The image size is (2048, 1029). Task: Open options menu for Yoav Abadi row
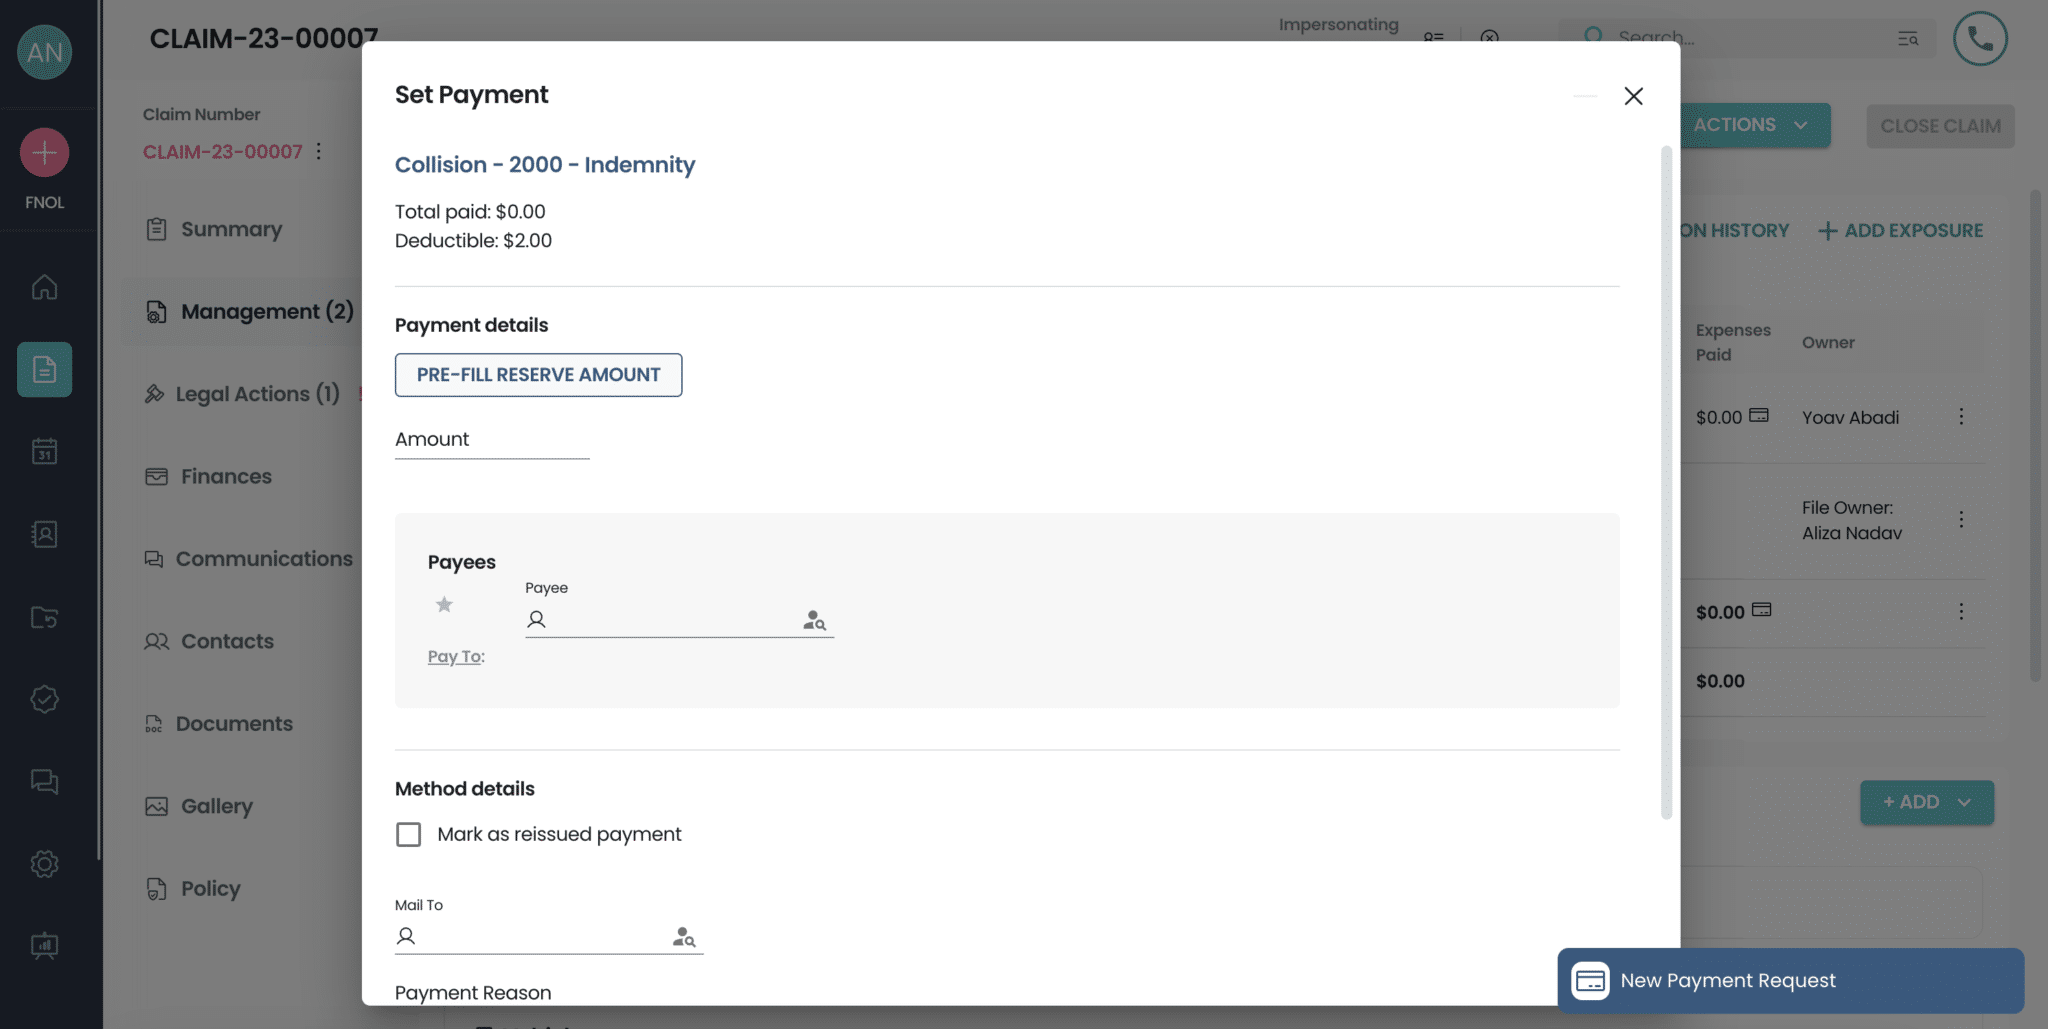(1961, 417)
